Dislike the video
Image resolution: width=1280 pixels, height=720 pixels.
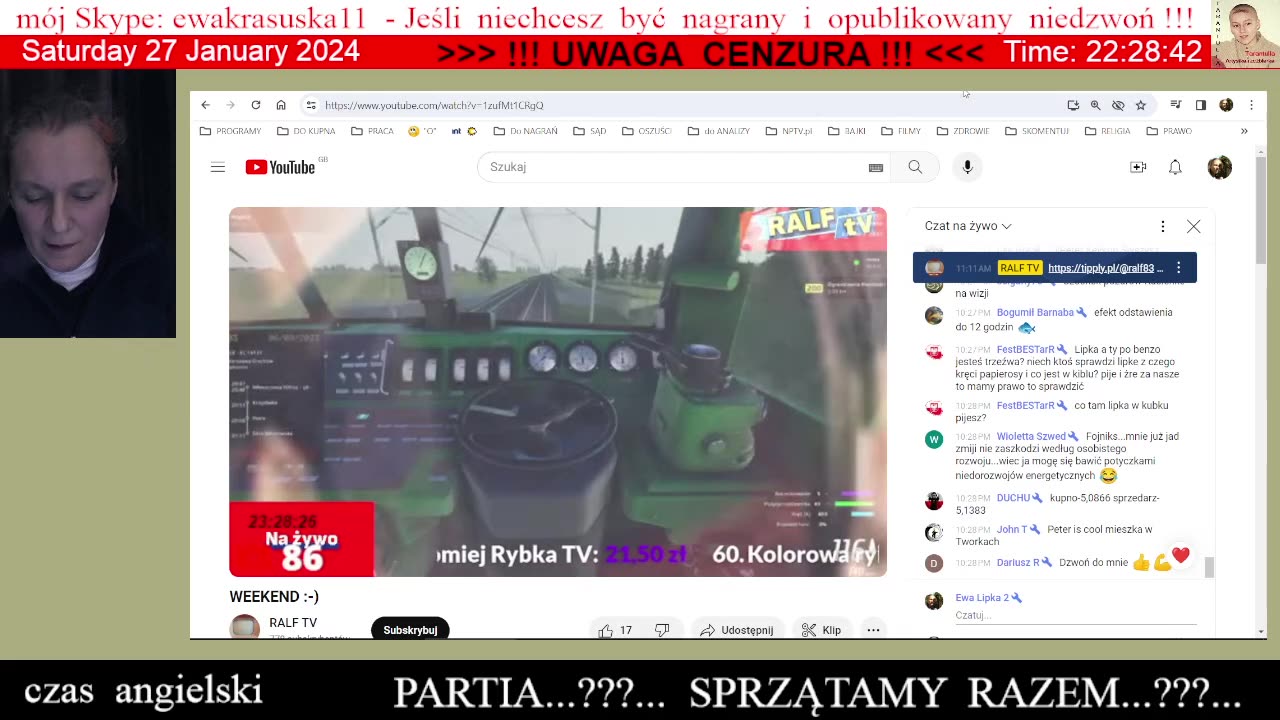(662, 630)
